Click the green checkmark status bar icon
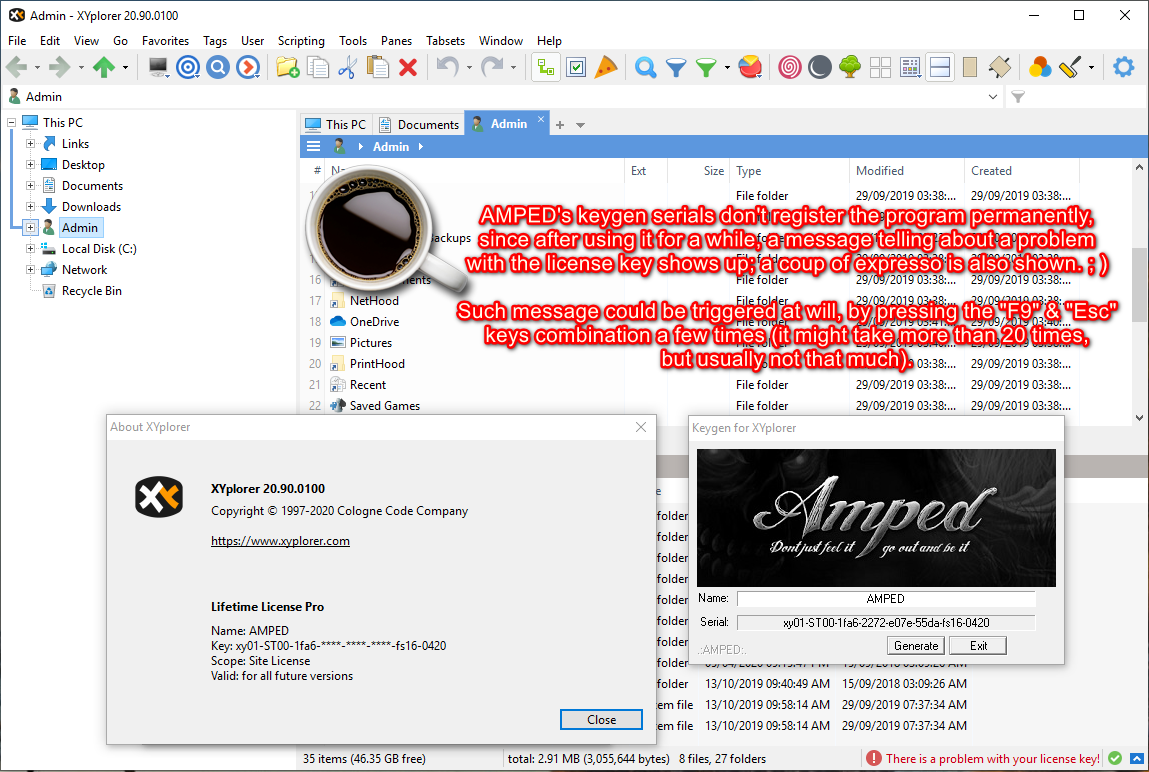Image resolution: width=1149 pixels, height=772 pixels. 1115,758
